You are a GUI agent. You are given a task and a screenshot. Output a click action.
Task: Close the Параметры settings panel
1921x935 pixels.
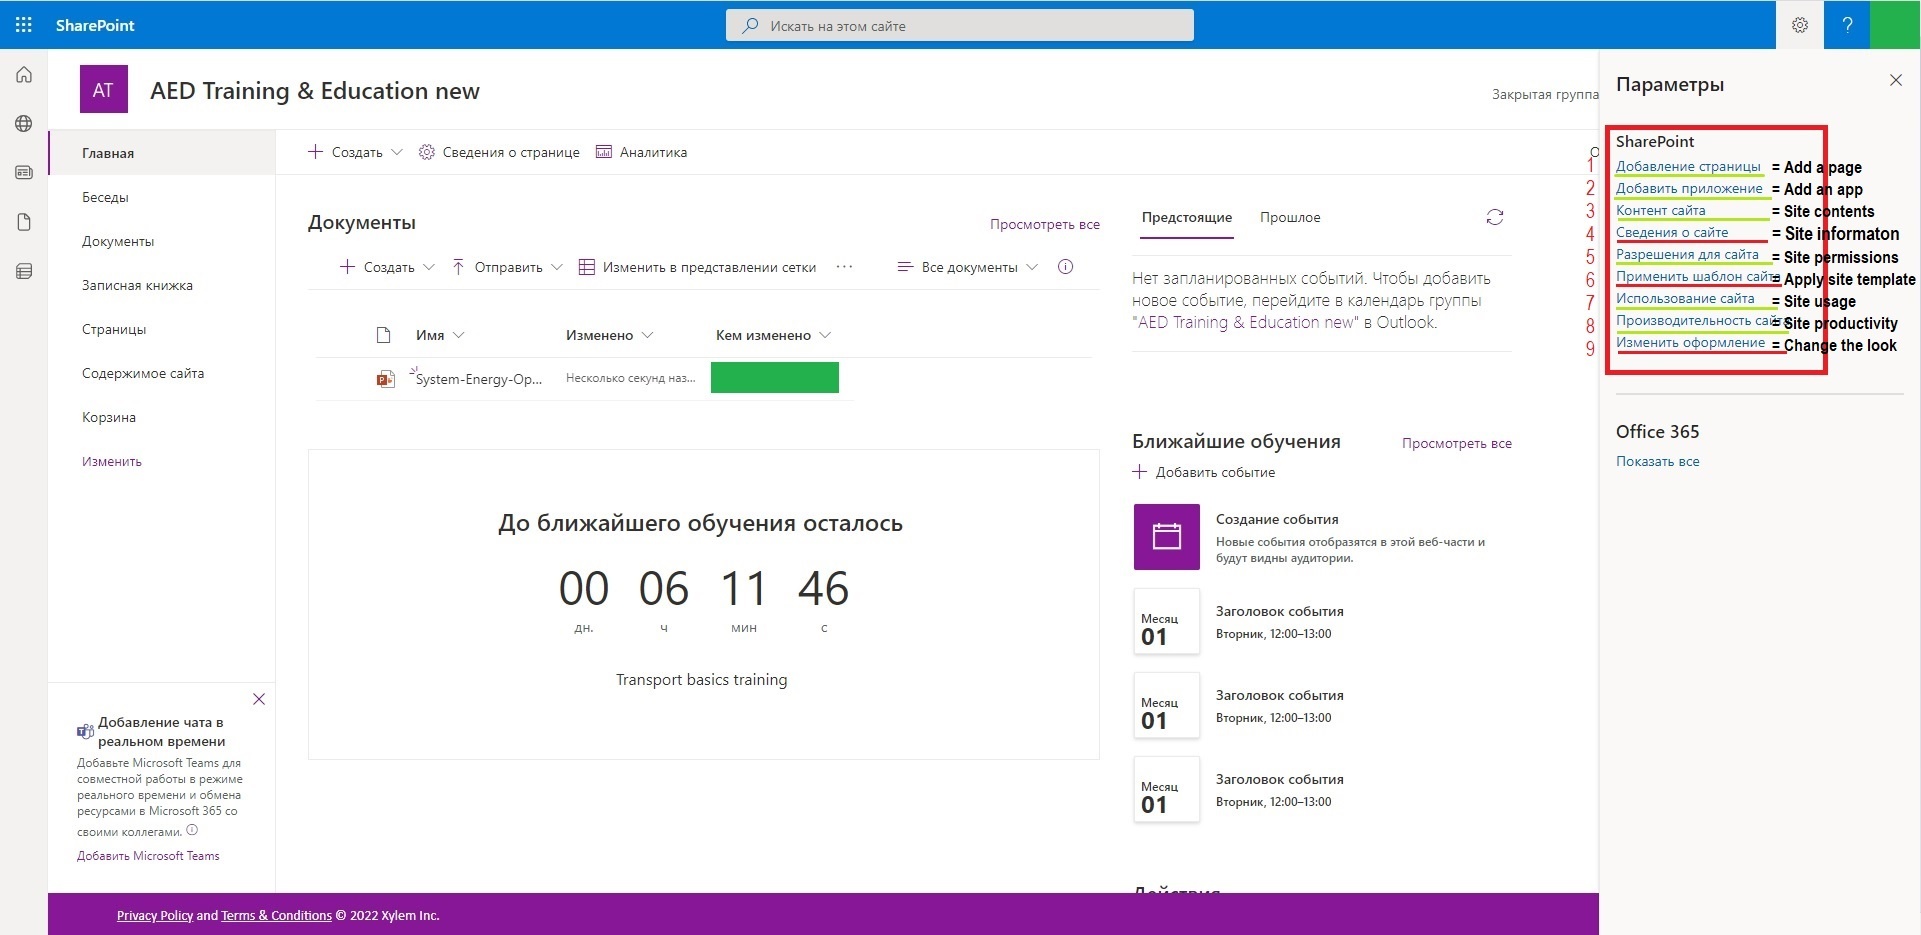(x=1896, y=80)
